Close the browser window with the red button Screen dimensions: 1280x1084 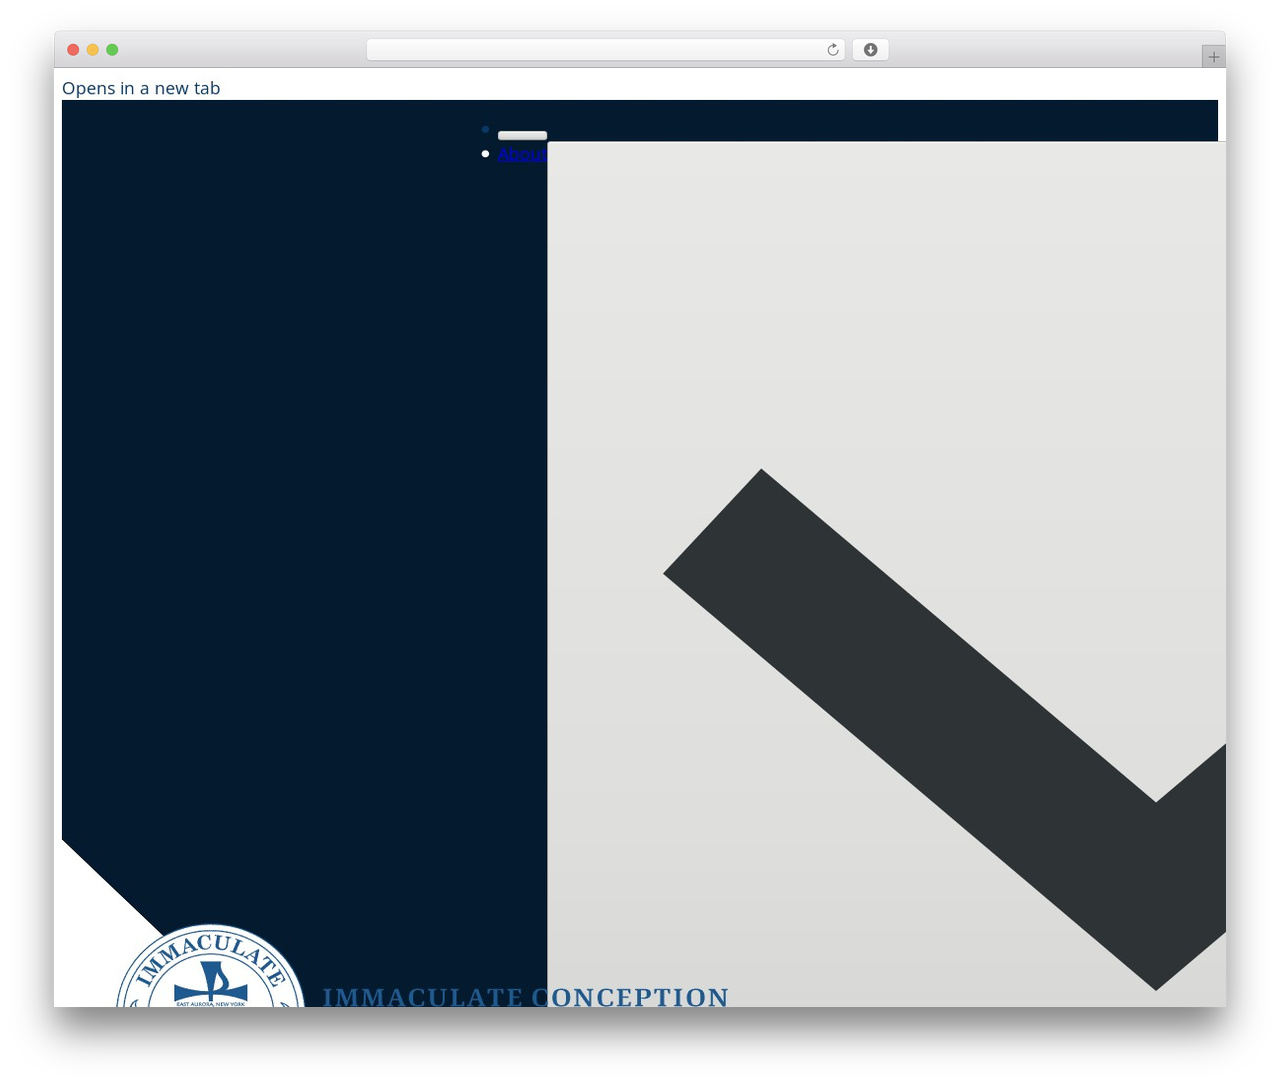(73, 50)
